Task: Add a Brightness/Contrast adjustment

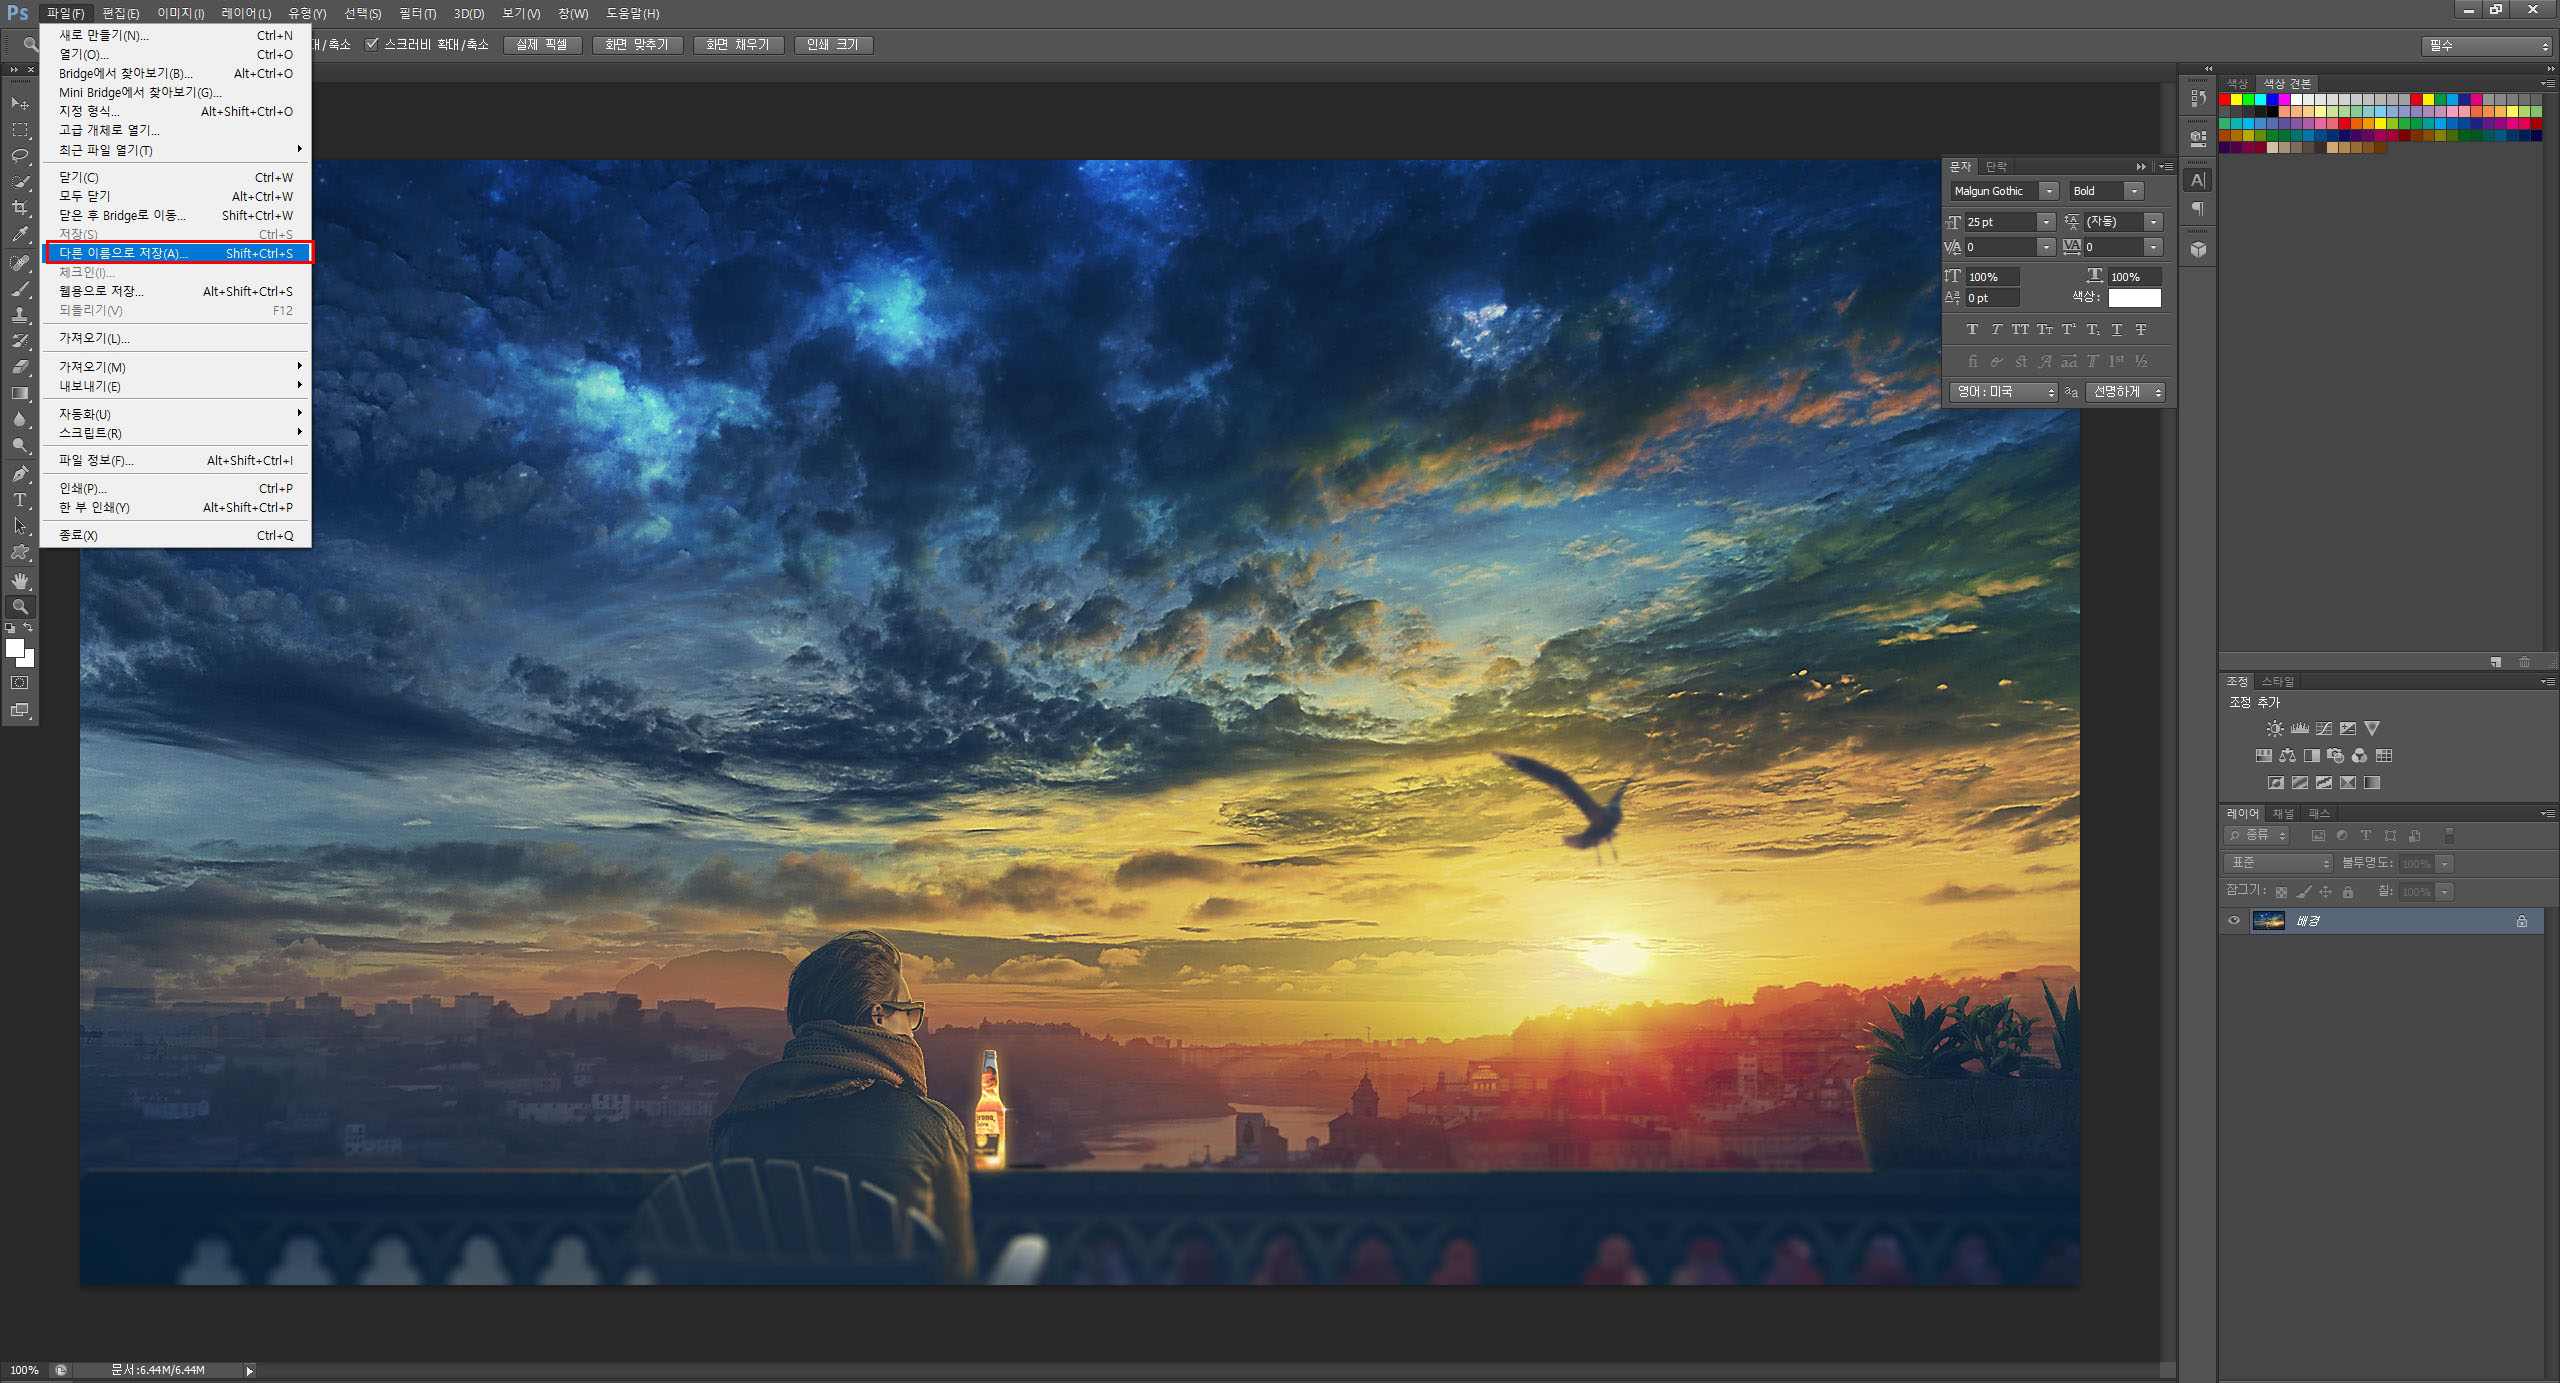Action: [x=2275, y=729]
